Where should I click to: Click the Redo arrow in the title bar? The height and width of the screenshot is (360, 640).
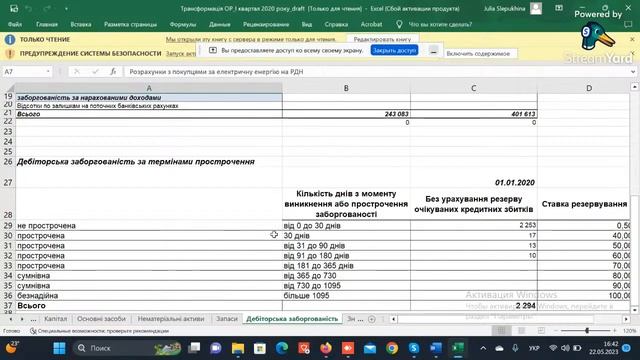point(47,8)
